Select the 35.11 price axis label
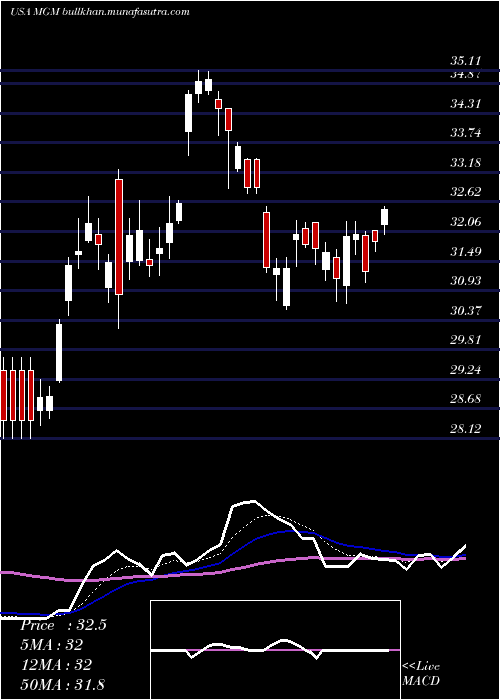Viewport: 500px width, 700px height. click(x=465, y=61)
